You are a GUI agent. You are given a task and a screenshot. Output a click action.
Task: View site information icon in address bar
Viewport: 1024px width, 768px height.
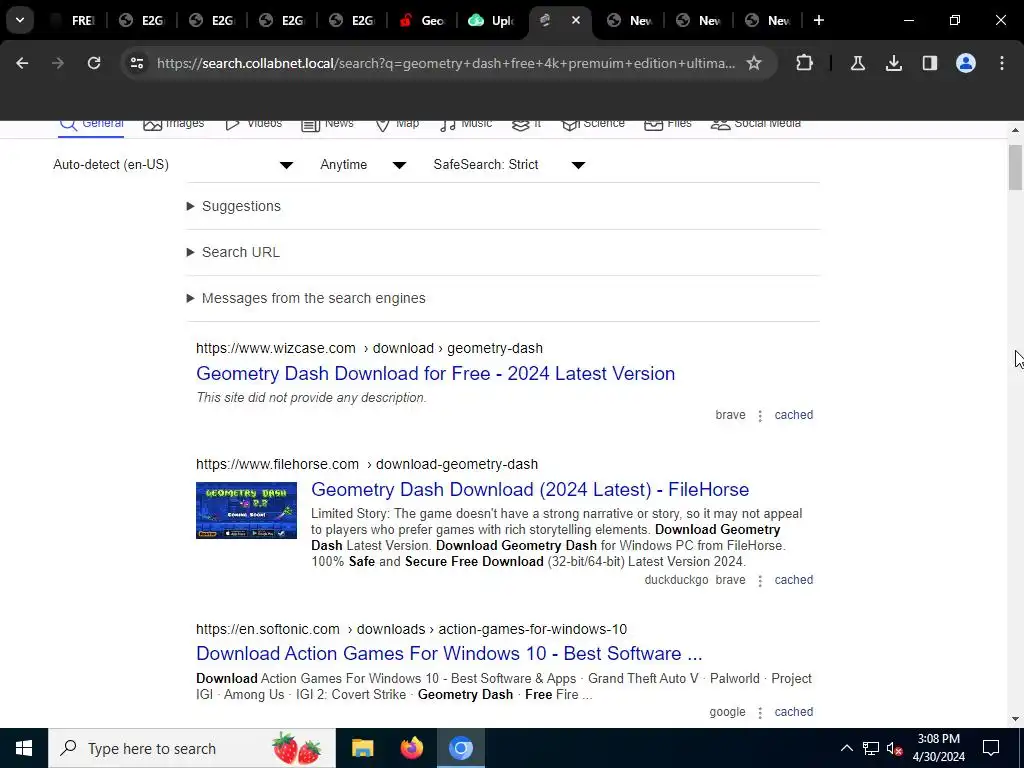pyautogui.click(x=136, y=63)
